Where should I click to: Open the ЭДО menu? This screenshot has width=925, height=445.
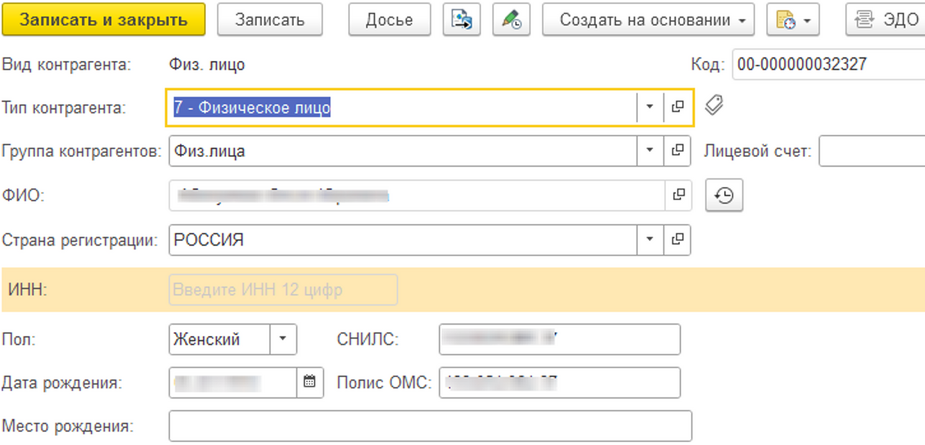pyautogui.click(x=884, y=20)
